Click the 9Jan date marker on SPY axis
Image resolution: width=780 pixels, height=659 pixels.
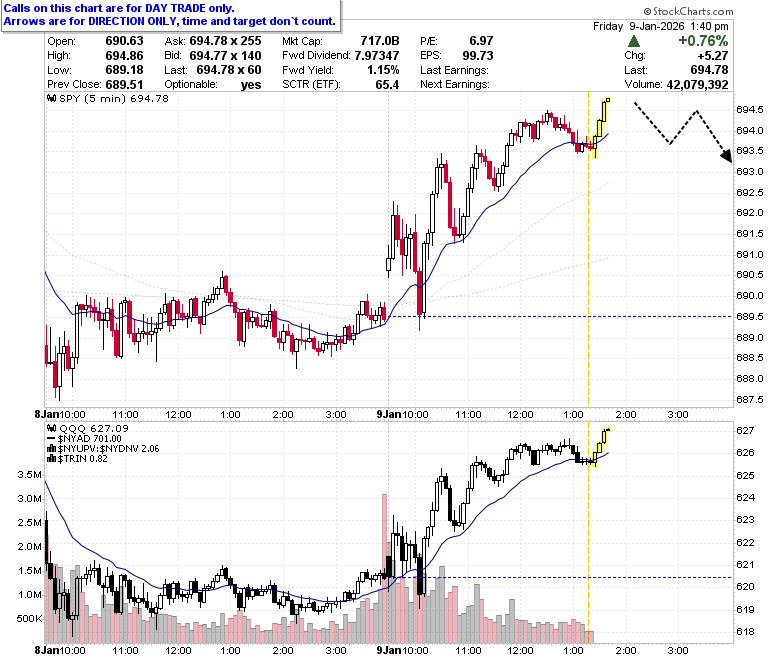click(388, 414)
